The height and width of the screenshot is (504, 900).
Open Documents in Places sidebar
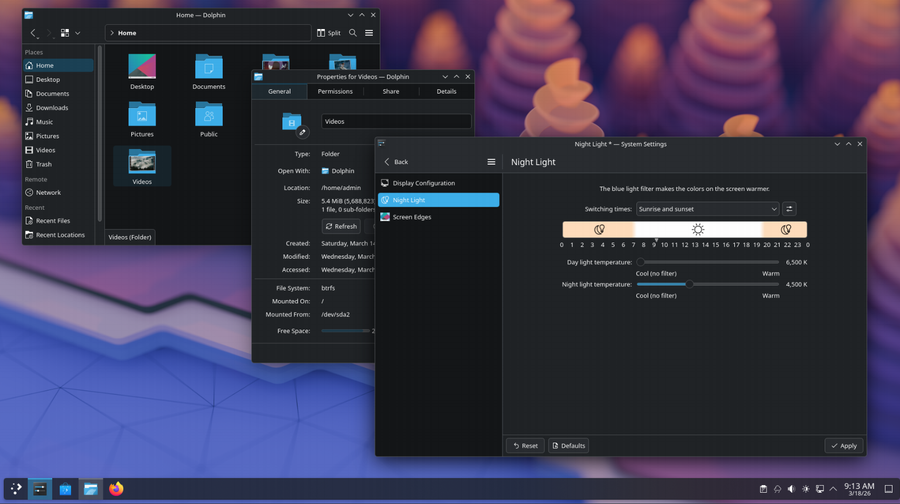[x=58, y=94]
